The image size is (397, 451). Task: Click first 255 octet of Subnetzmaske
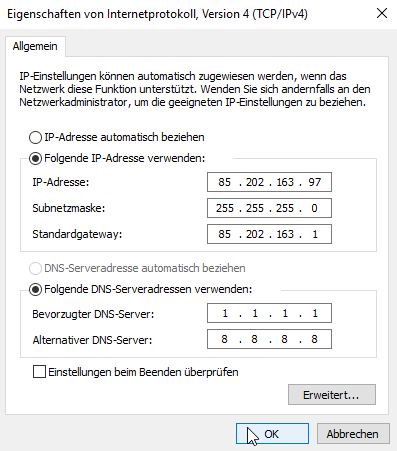click(x=225, y=208)
